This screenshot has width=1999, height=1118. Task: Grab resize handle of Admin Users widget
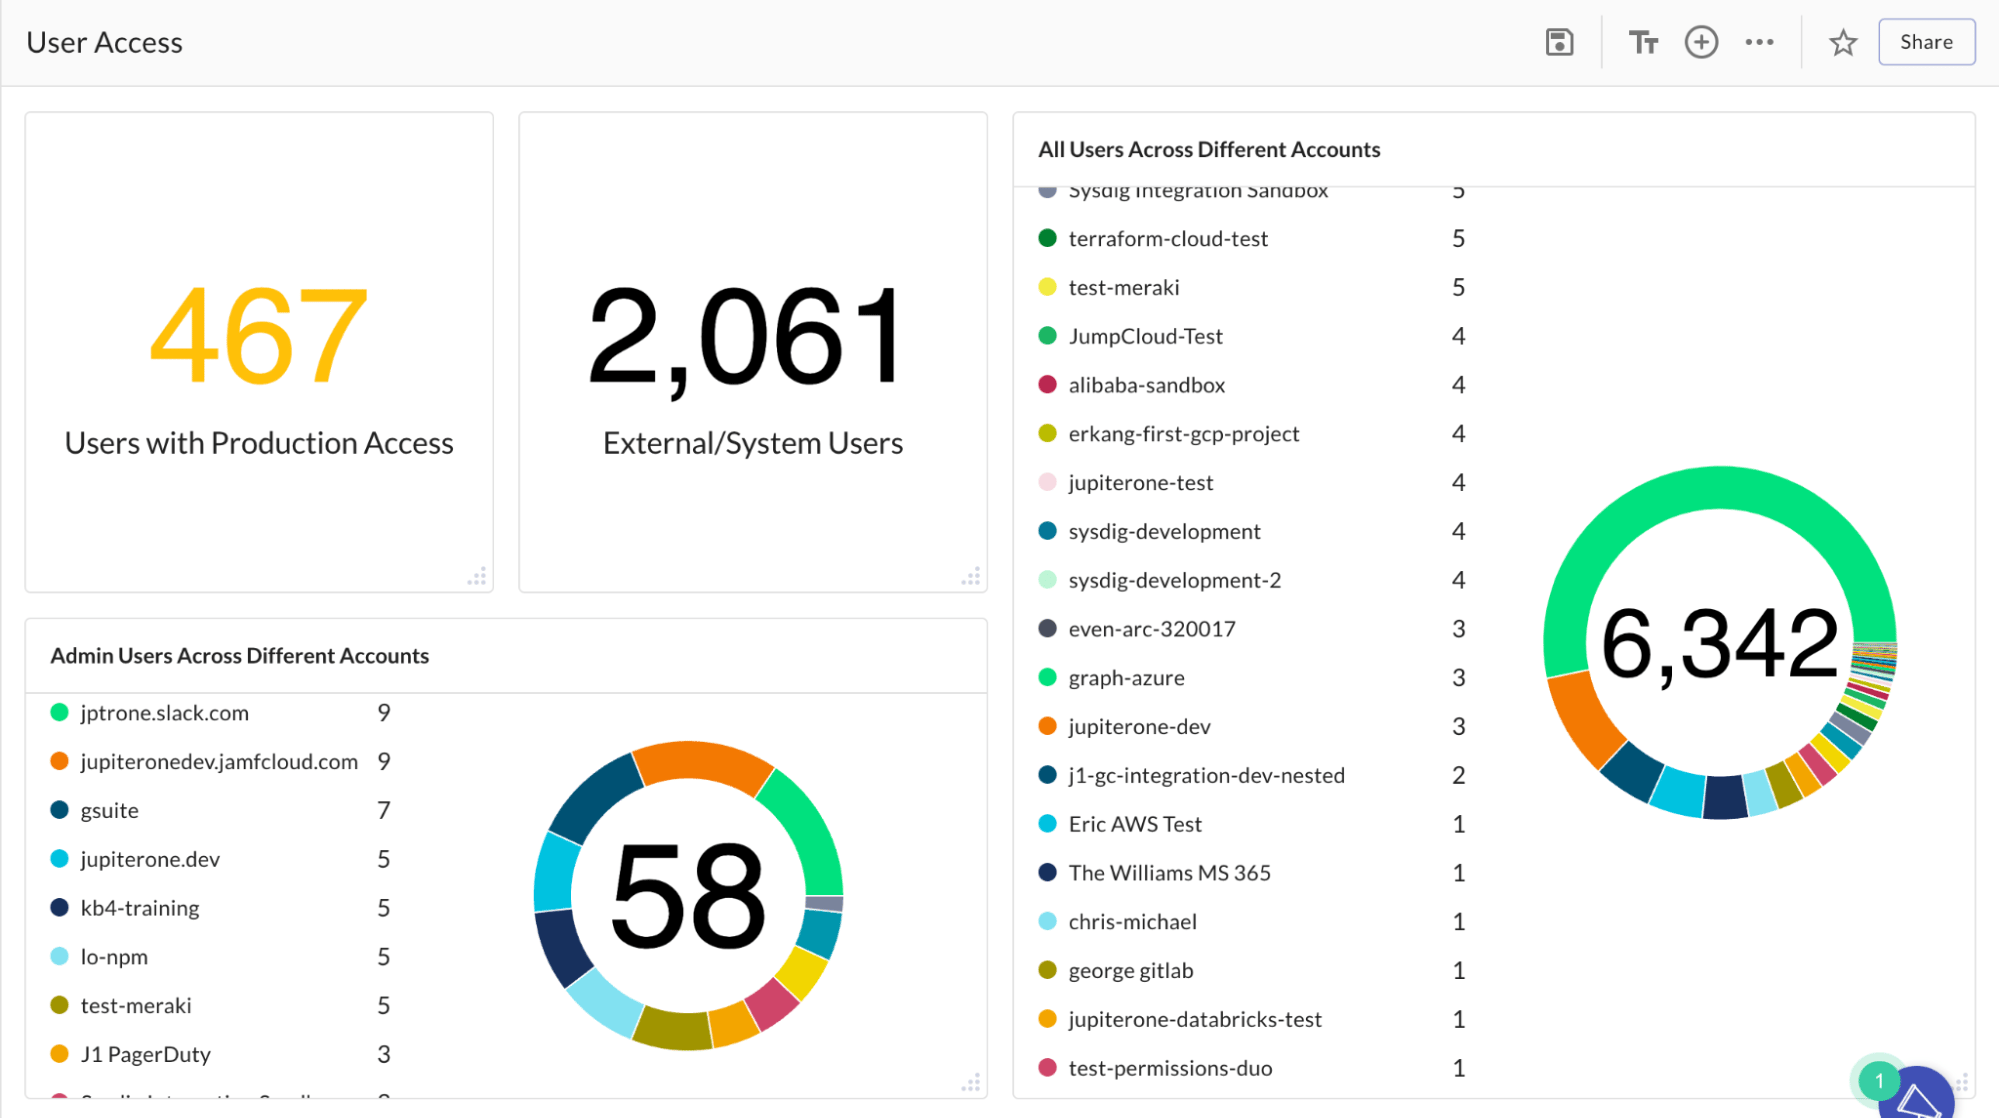tap(971, 1083)
